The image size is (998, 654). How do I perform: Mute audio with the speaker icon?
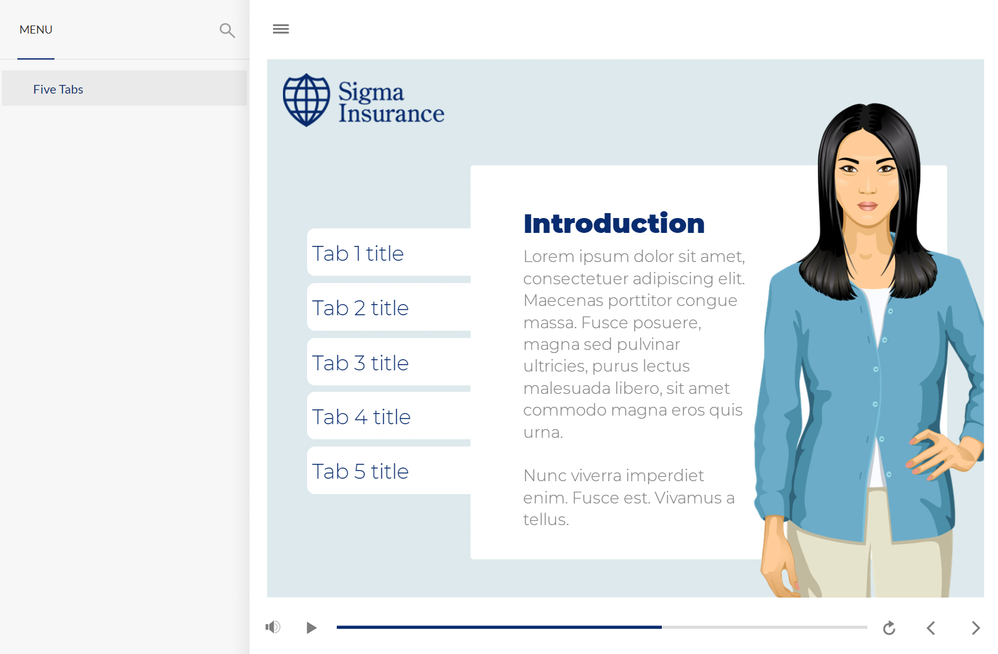click(x=272, y=627)
